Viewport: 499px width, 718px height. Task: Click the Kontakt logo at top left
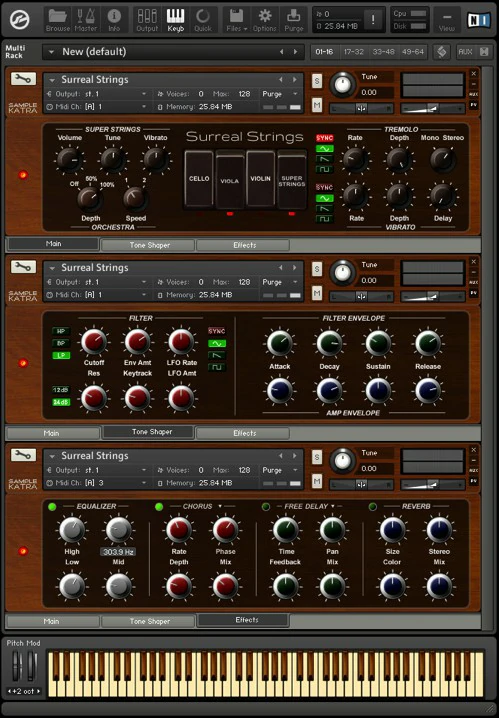click(x=19, y=20)
